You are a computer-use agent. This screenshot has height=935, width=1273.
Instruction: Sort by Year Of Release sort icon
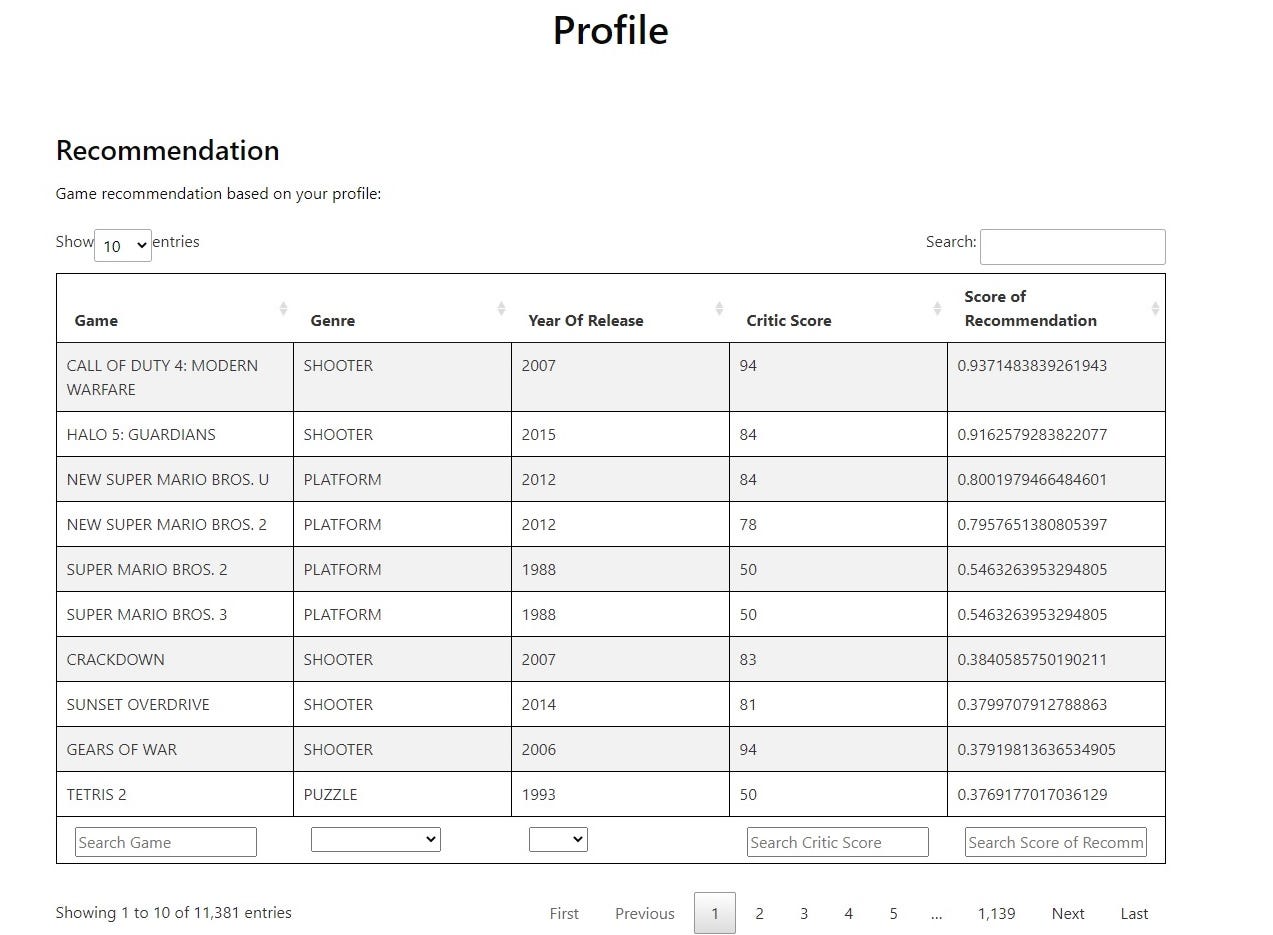click(x=719, y=308)
